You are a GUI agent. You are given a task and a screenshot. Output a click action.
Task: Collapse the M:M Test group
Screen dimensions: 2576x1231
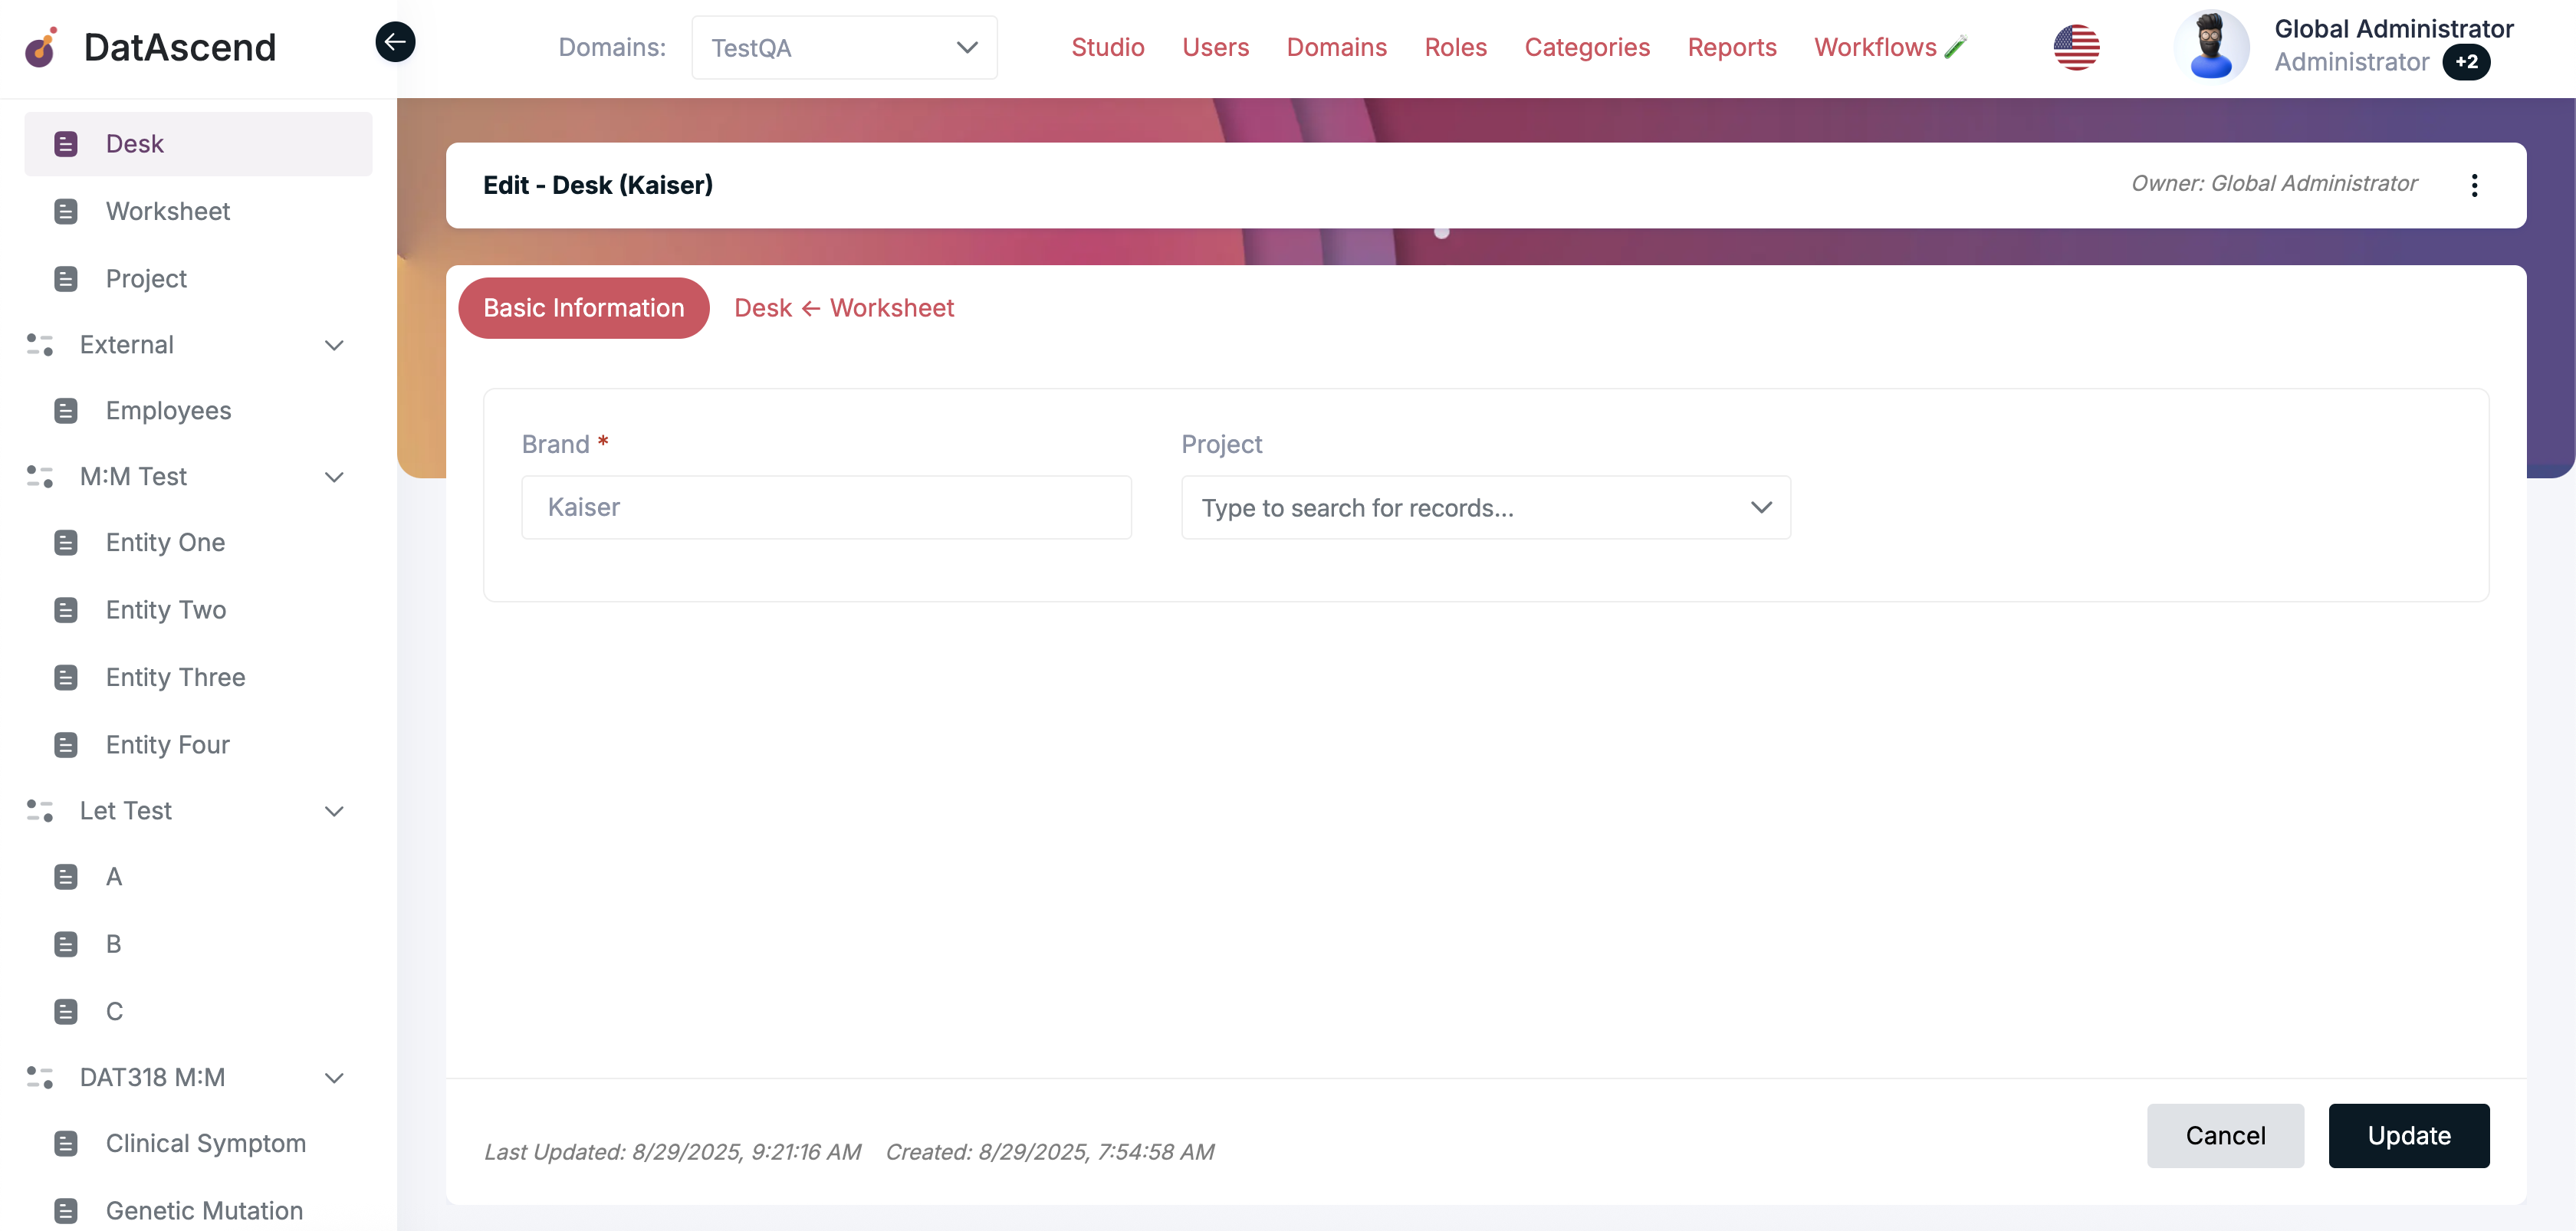[334, 477]
